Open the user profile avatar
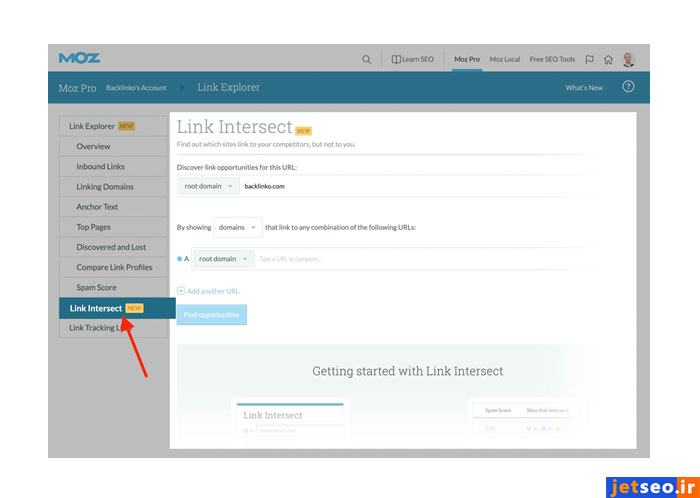Screen dimensions: 700x498 pos(628,59)
